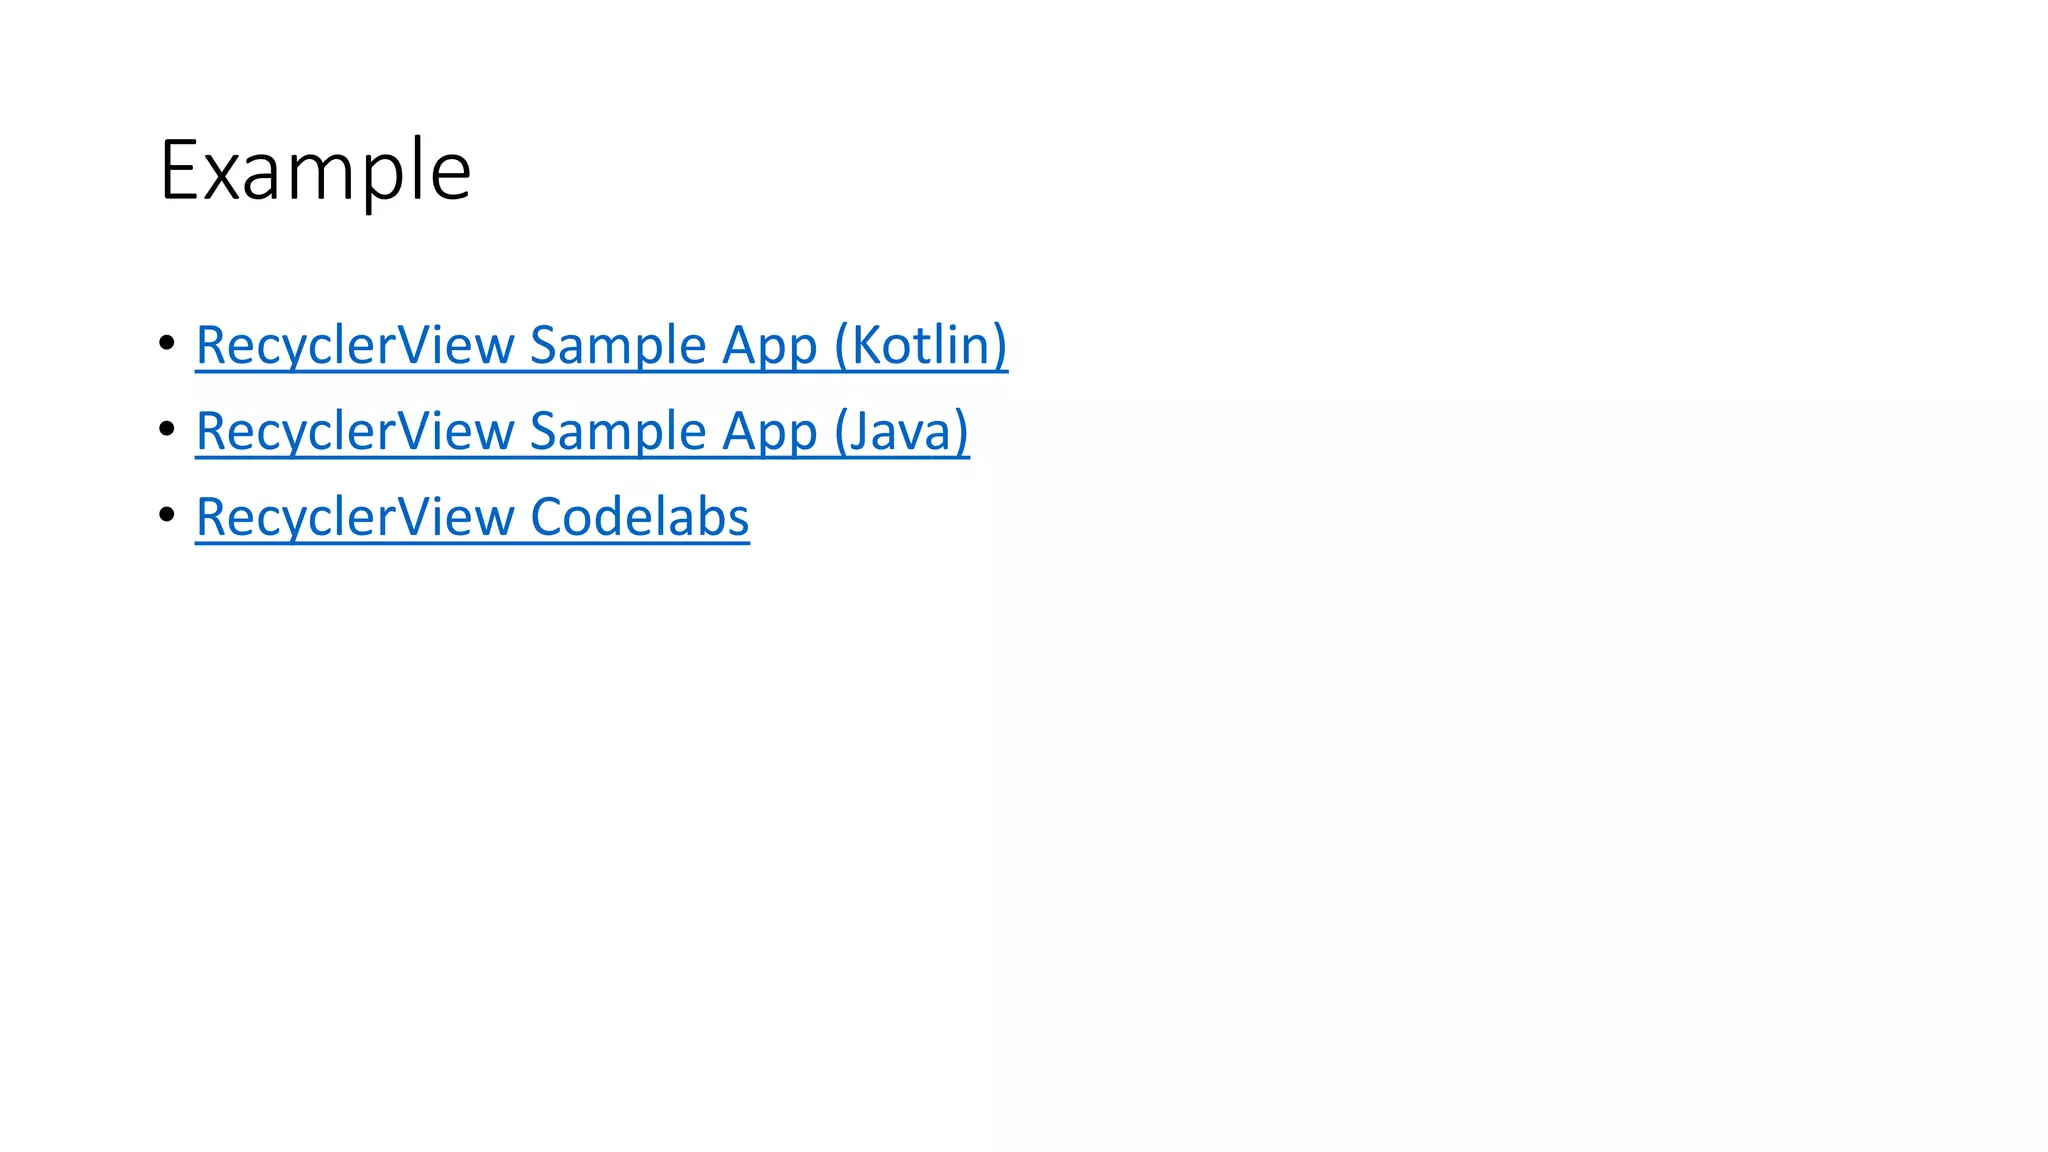The image size is (2048, 1152).
Task: Click the word (Java) in the second link
Action: click(x=901, y=431)
